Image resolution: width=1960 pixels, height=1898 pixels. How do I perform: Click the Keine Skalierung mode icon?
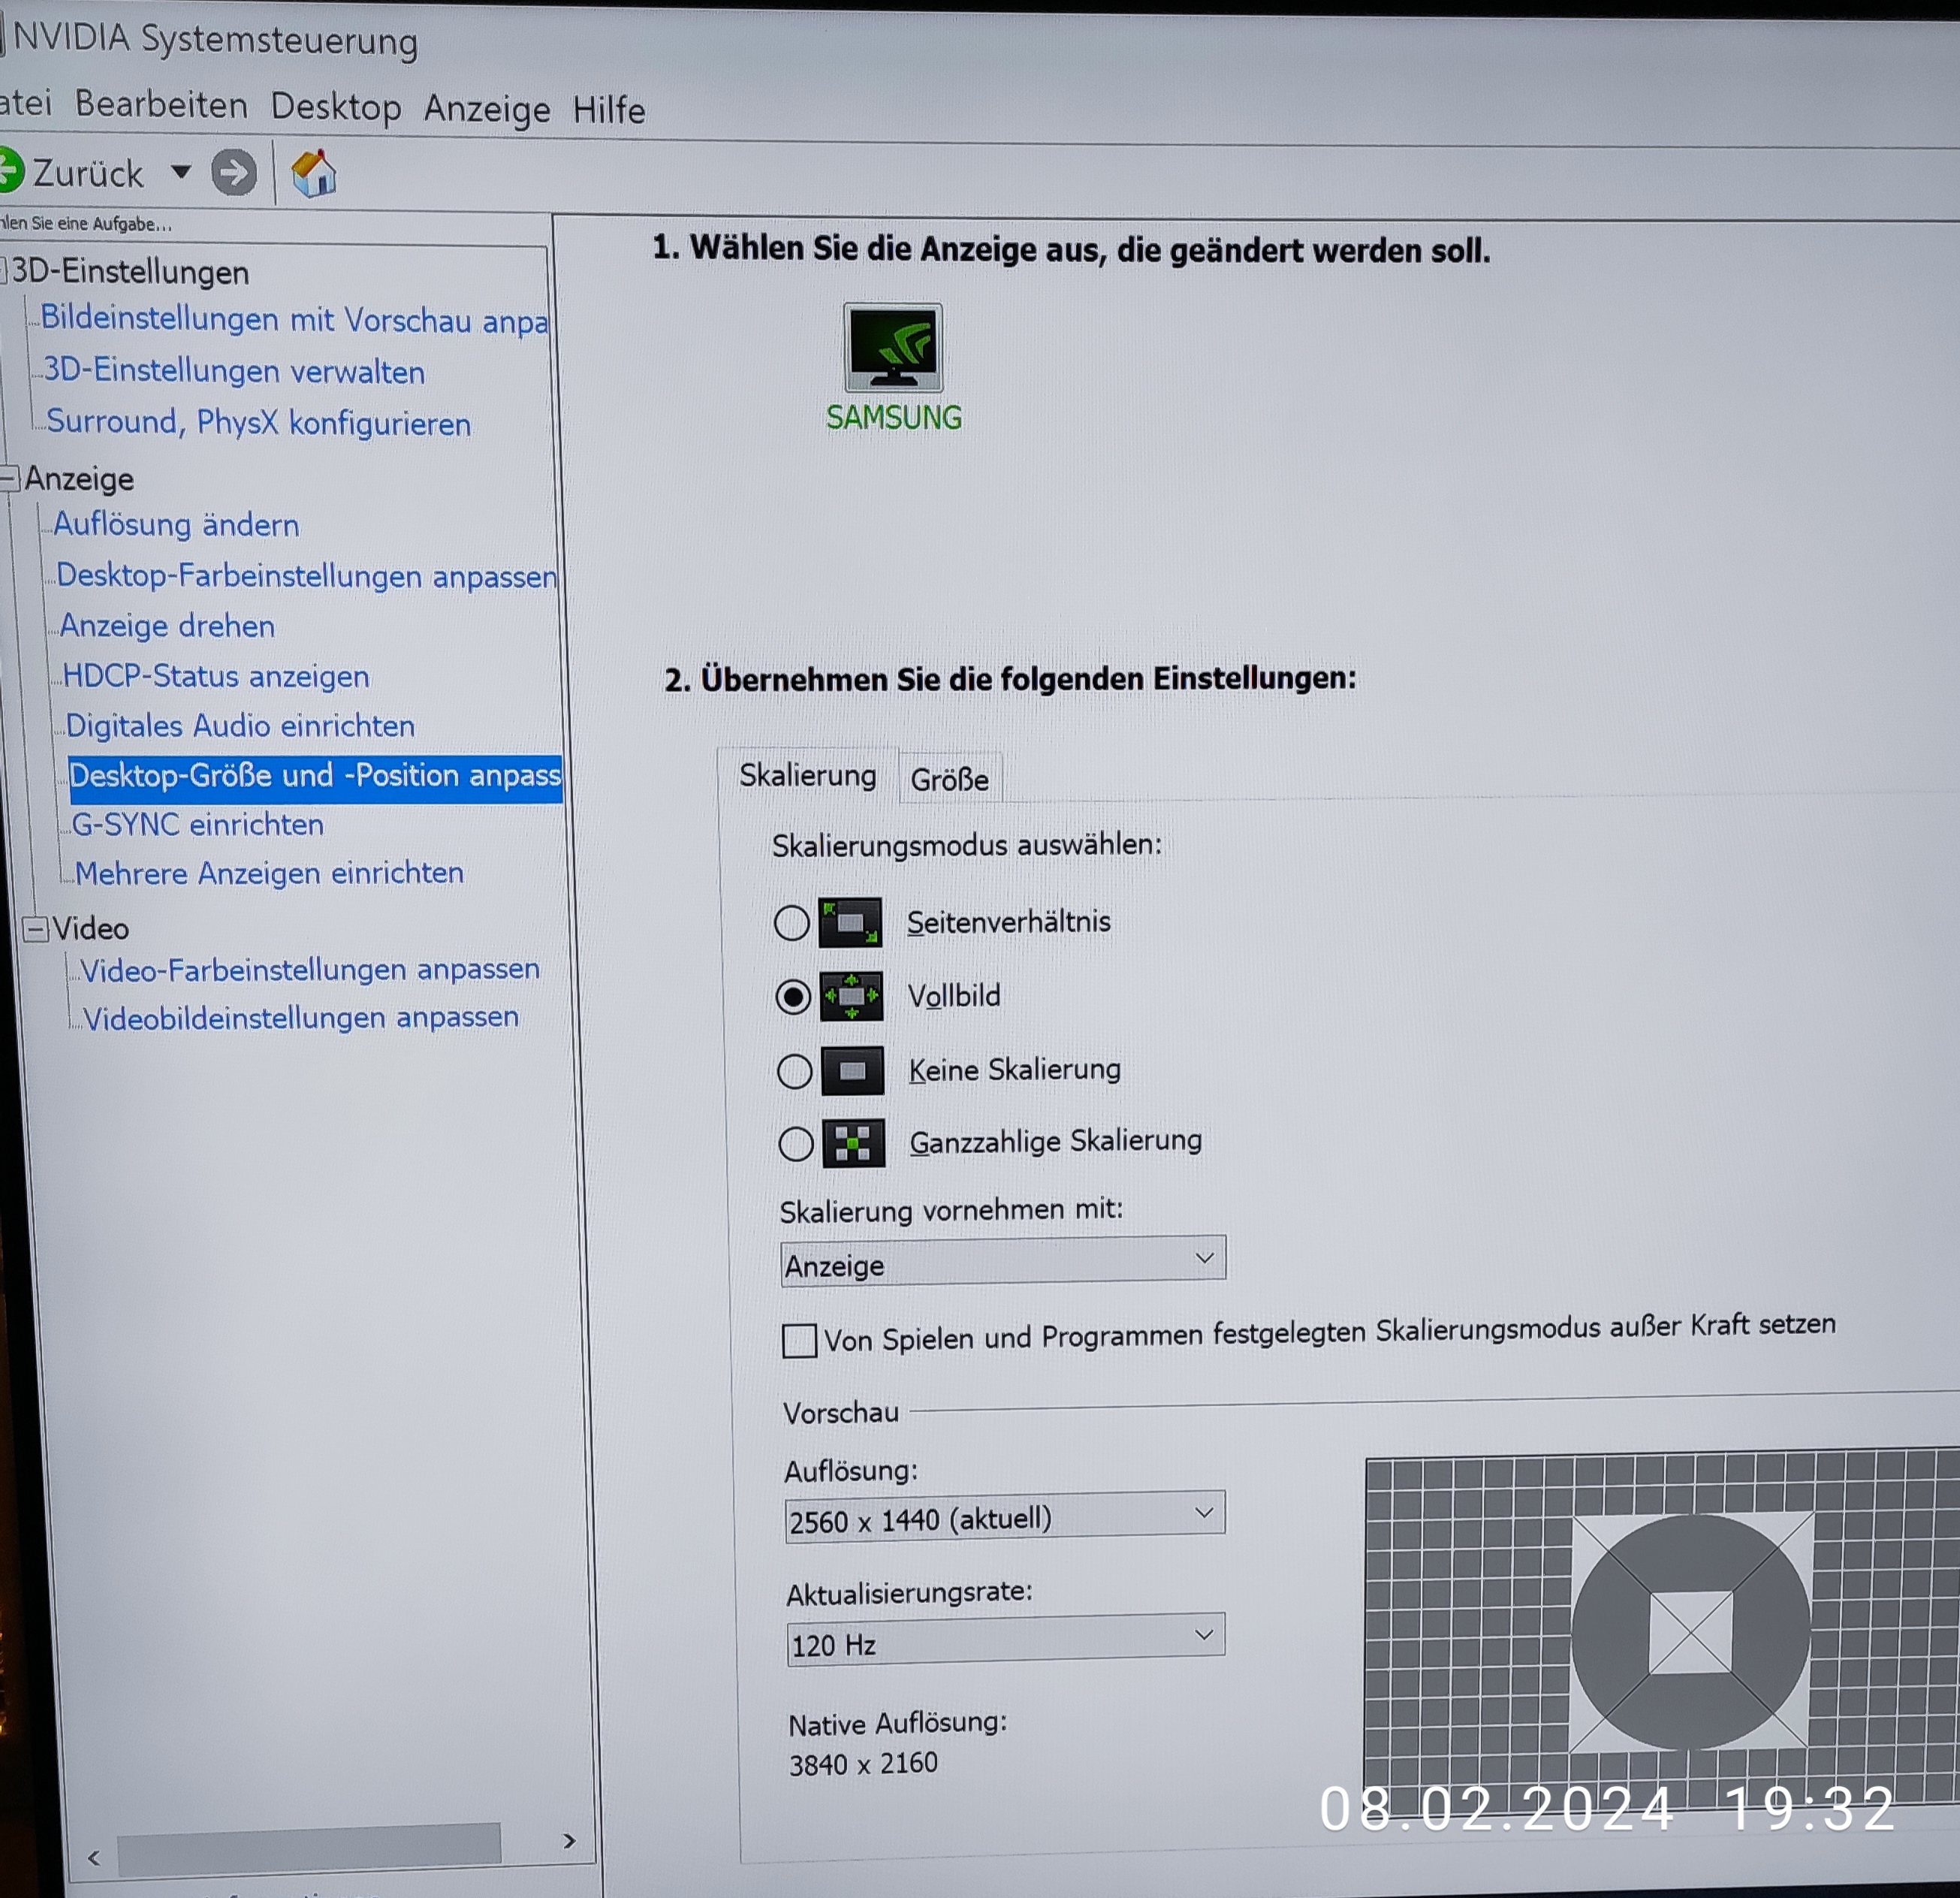(x=852, y=1071)
